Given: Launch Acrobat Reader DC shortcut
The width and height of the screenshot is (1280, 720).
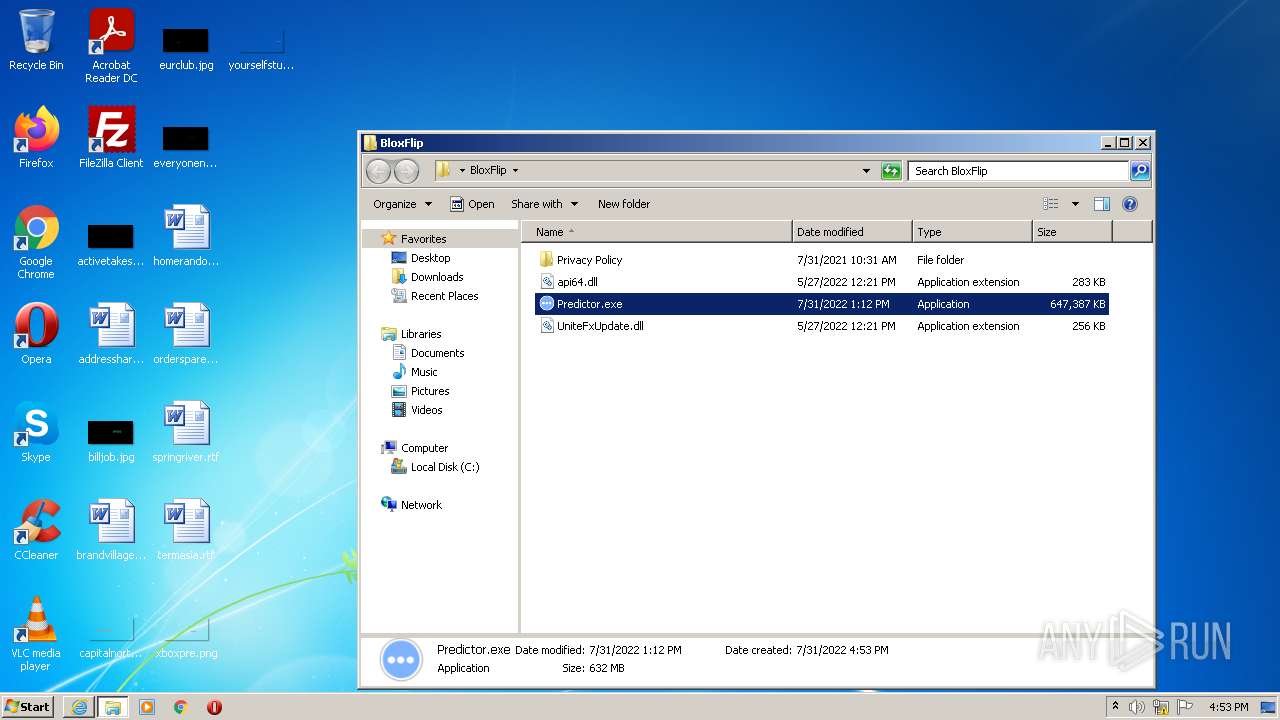Looking at the screenshot, I should [111, 46].
